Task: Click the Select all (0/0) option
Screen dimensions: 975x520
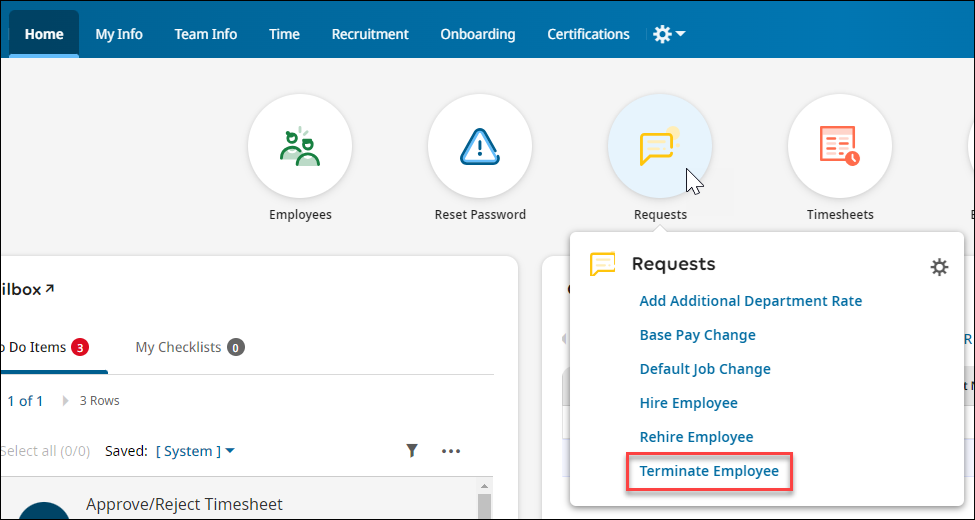Action: [45, 451]
